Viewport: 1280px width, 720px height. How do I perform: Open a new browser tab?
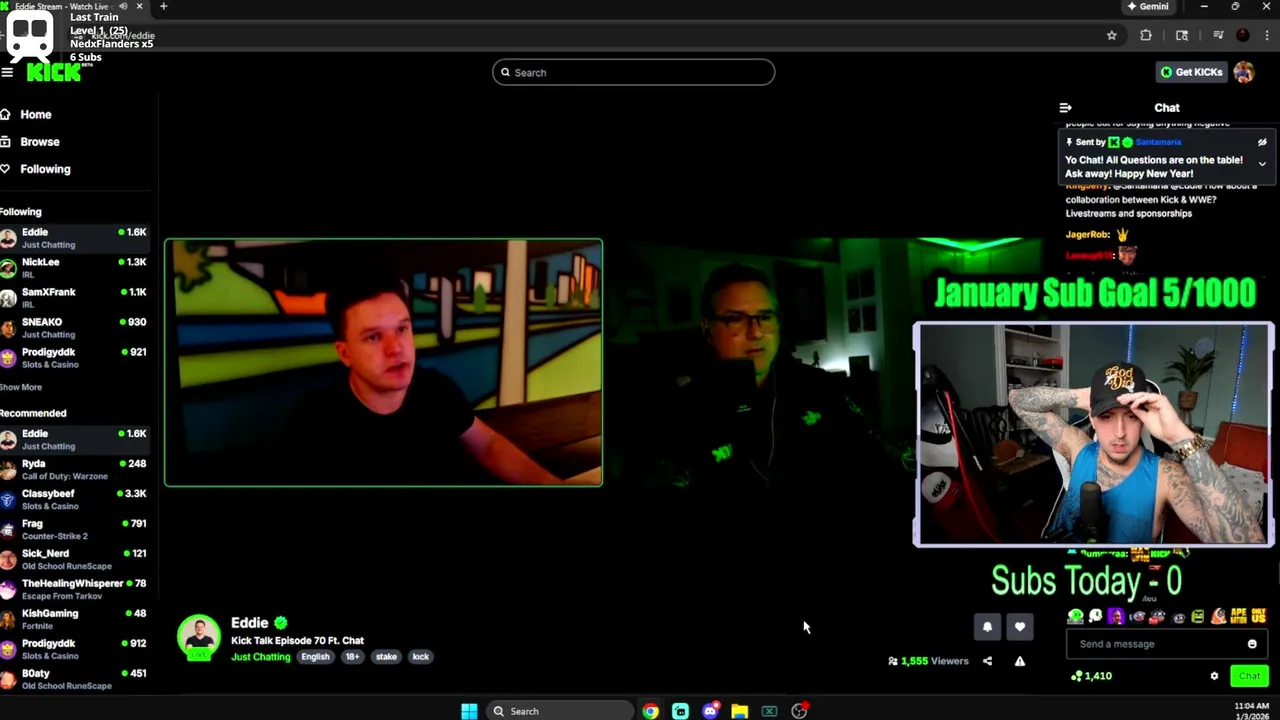163,6
